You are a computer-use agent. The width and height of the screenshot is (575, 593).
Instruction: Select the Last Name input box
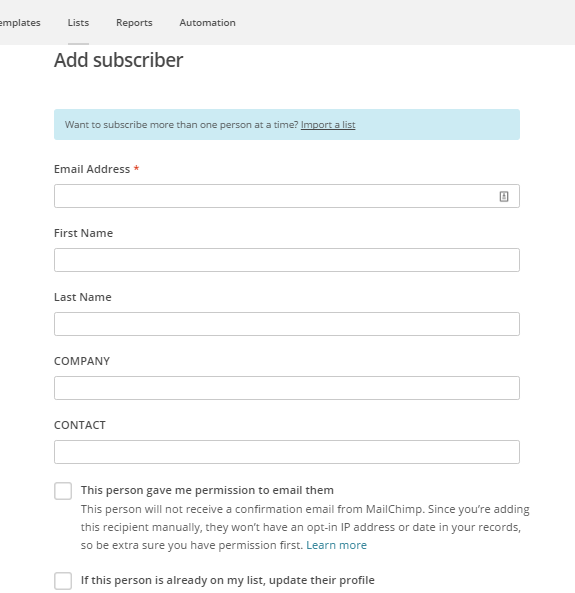[x=287, y=324]
